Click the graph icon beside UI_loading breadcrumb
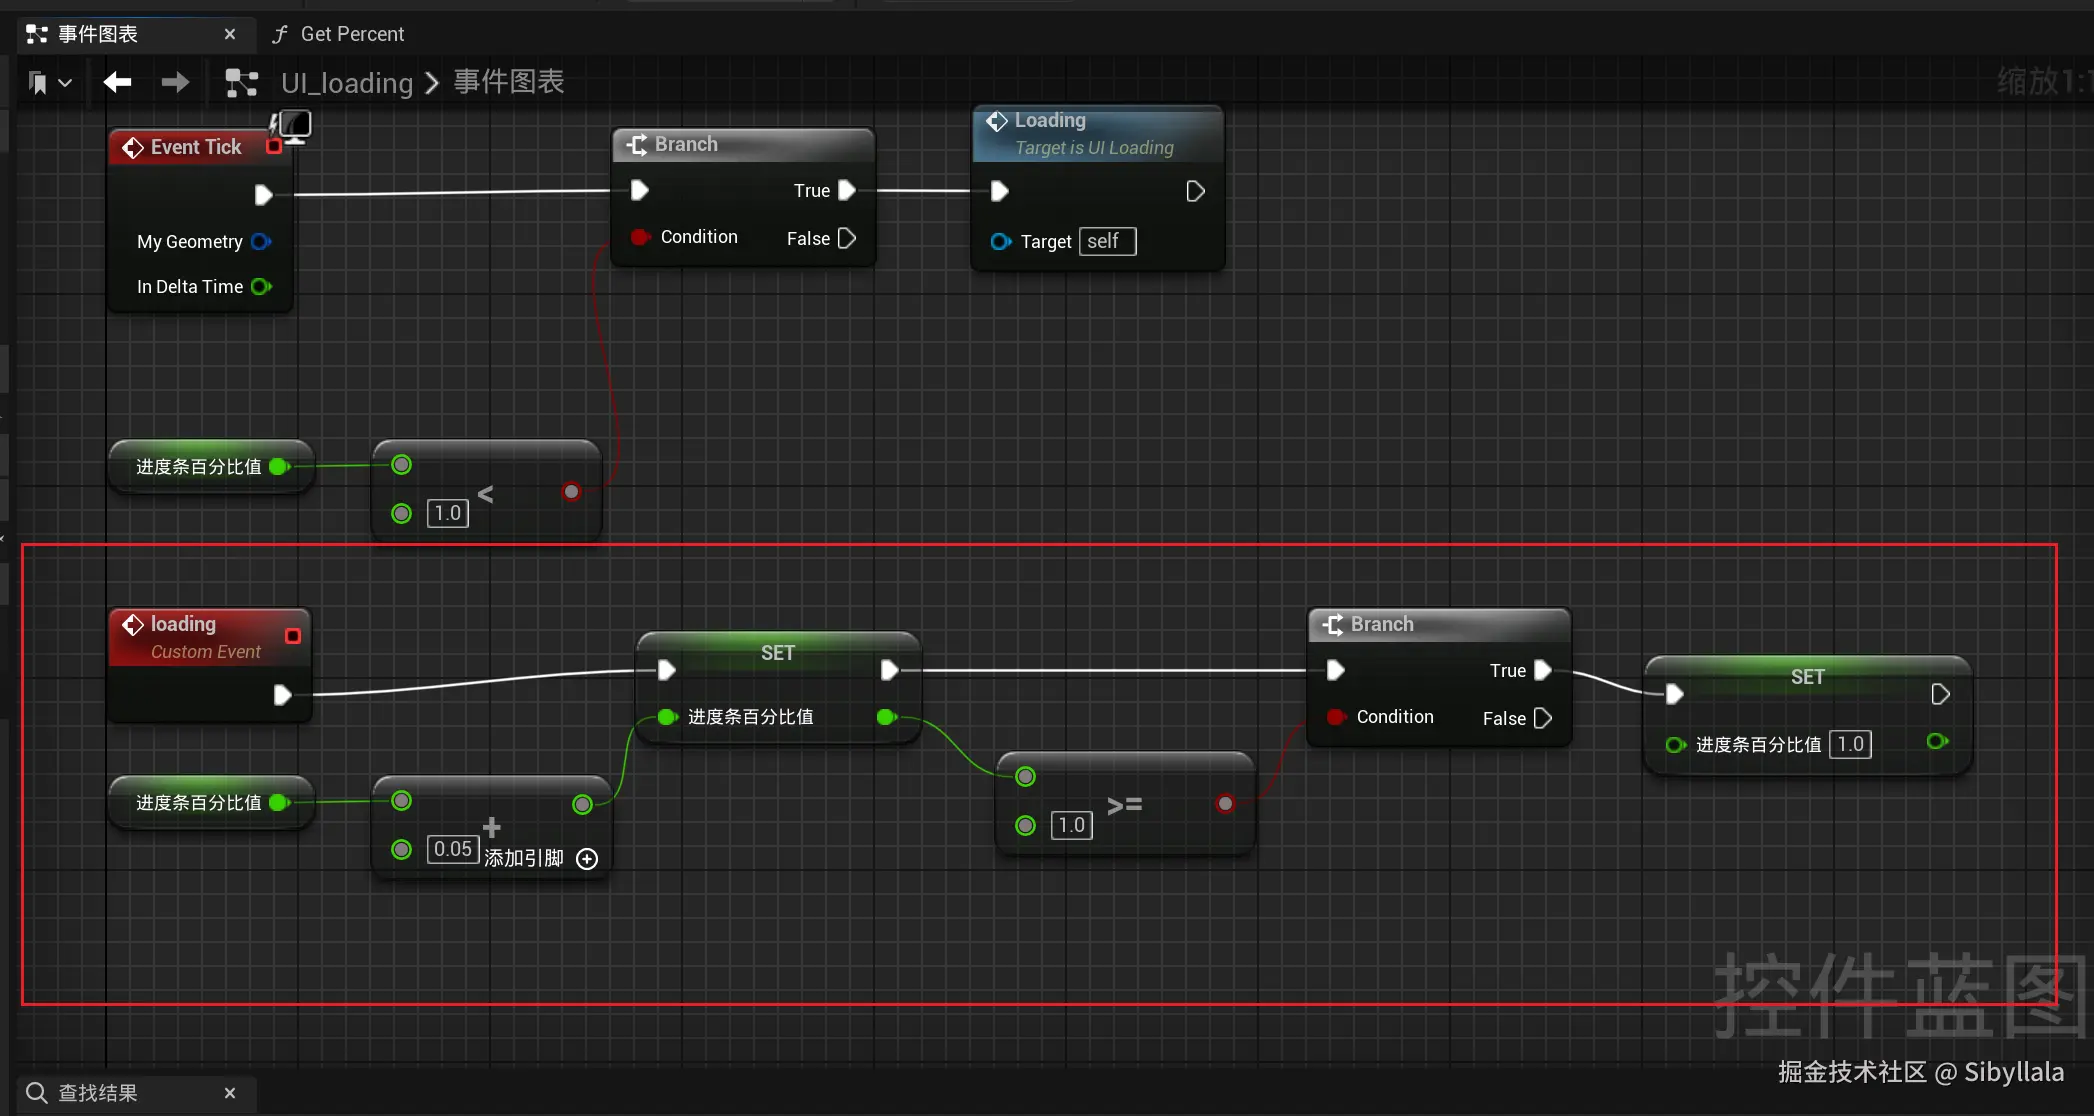Image resolution: width=2094 pixels, height=1116 pixels. [241, 82]
